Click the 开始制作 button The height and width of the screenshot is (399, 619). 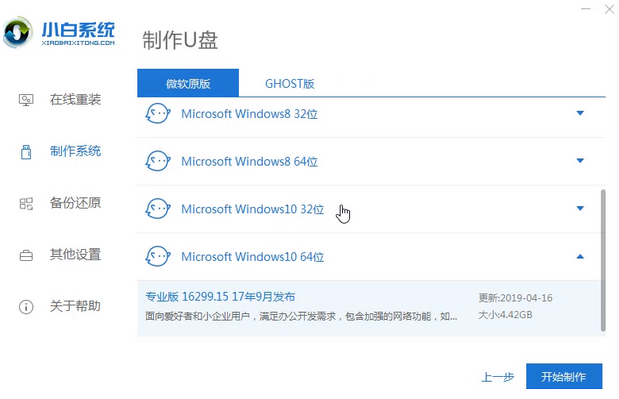click(564, 376)
